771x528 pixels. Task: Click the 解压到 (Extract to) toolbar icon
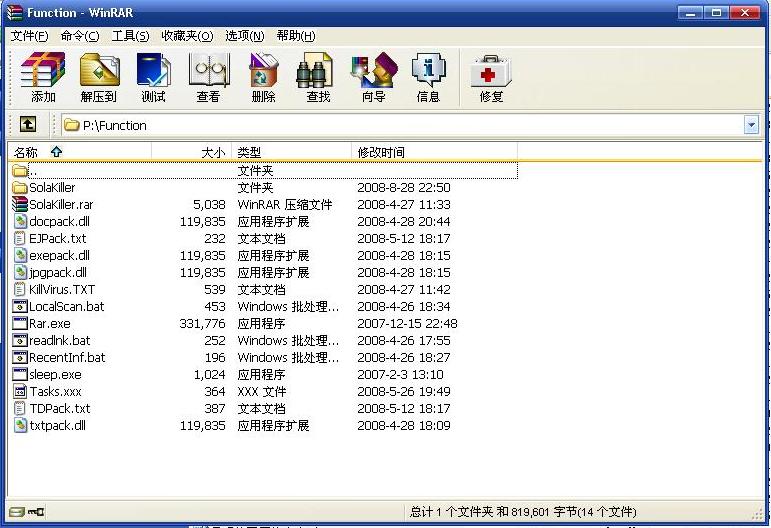coord(99,77)
